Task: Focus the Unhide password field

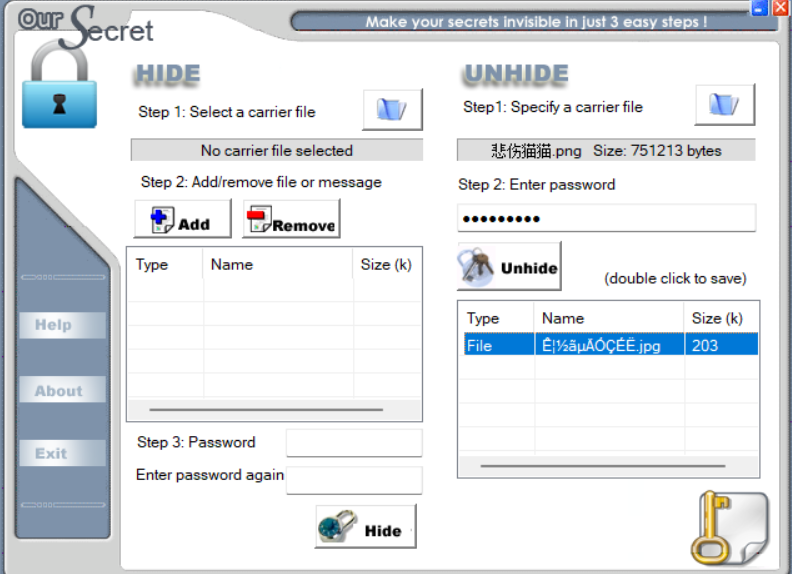Action: pyautogui.click(x=606, y=218)
